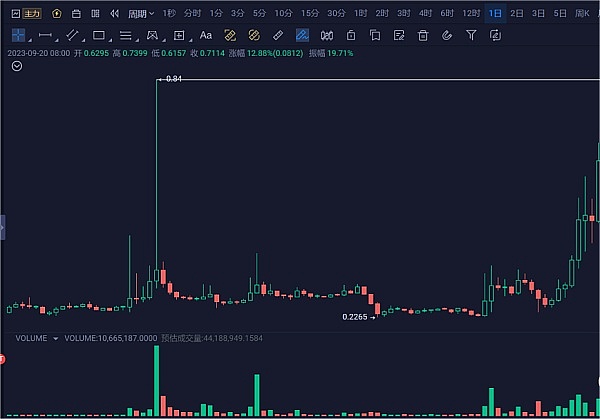Click the VOLUME indicator name label
Viewport: 600px width, 419px height.
click(31, 339)
